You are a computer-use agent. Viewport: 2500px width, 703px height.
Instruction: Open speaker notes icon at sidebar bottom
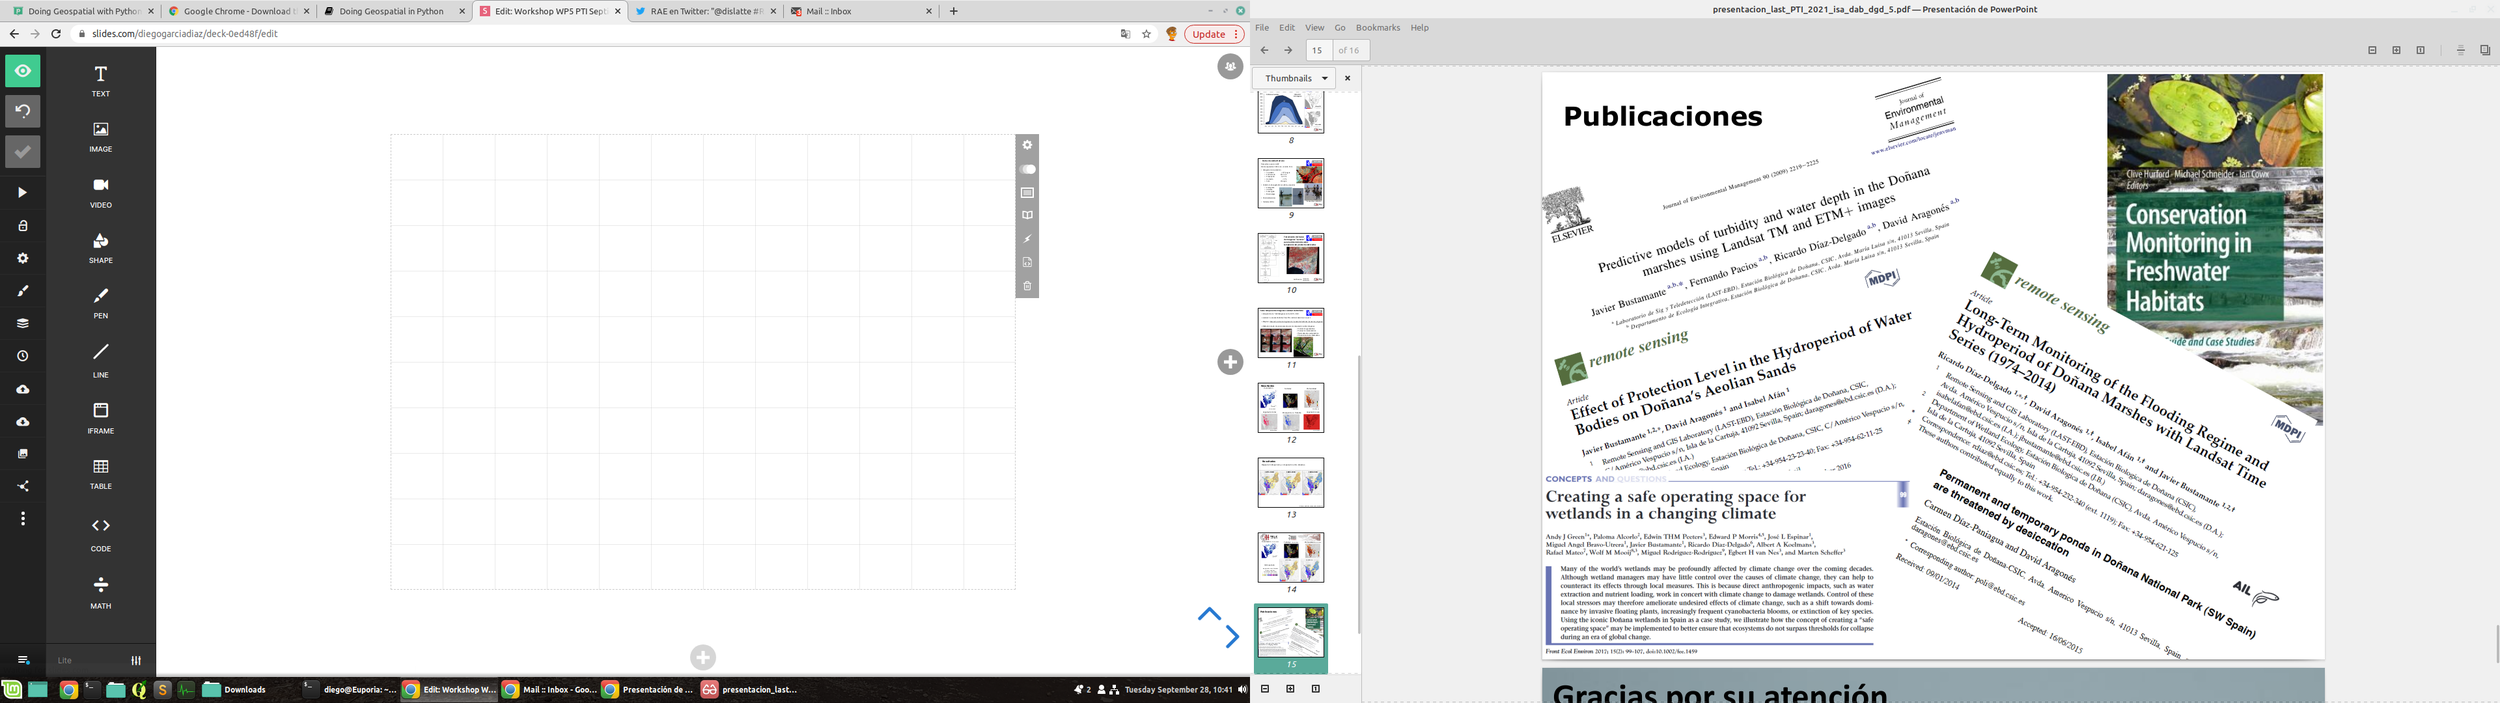pos(23,660)
